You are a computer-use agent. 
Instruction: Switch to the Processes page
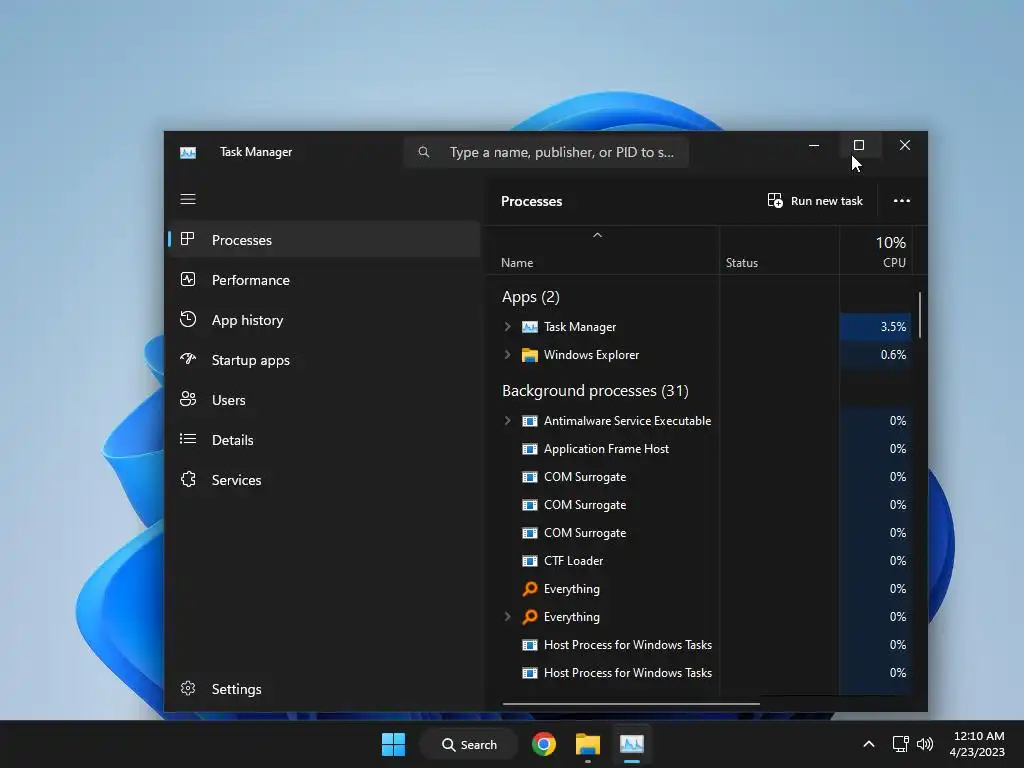tap(325, 240)
